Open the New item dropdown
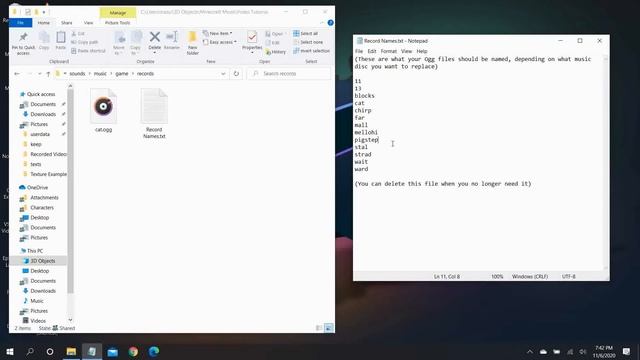Viewport: 640px width, 360px height. click(218, 33)
